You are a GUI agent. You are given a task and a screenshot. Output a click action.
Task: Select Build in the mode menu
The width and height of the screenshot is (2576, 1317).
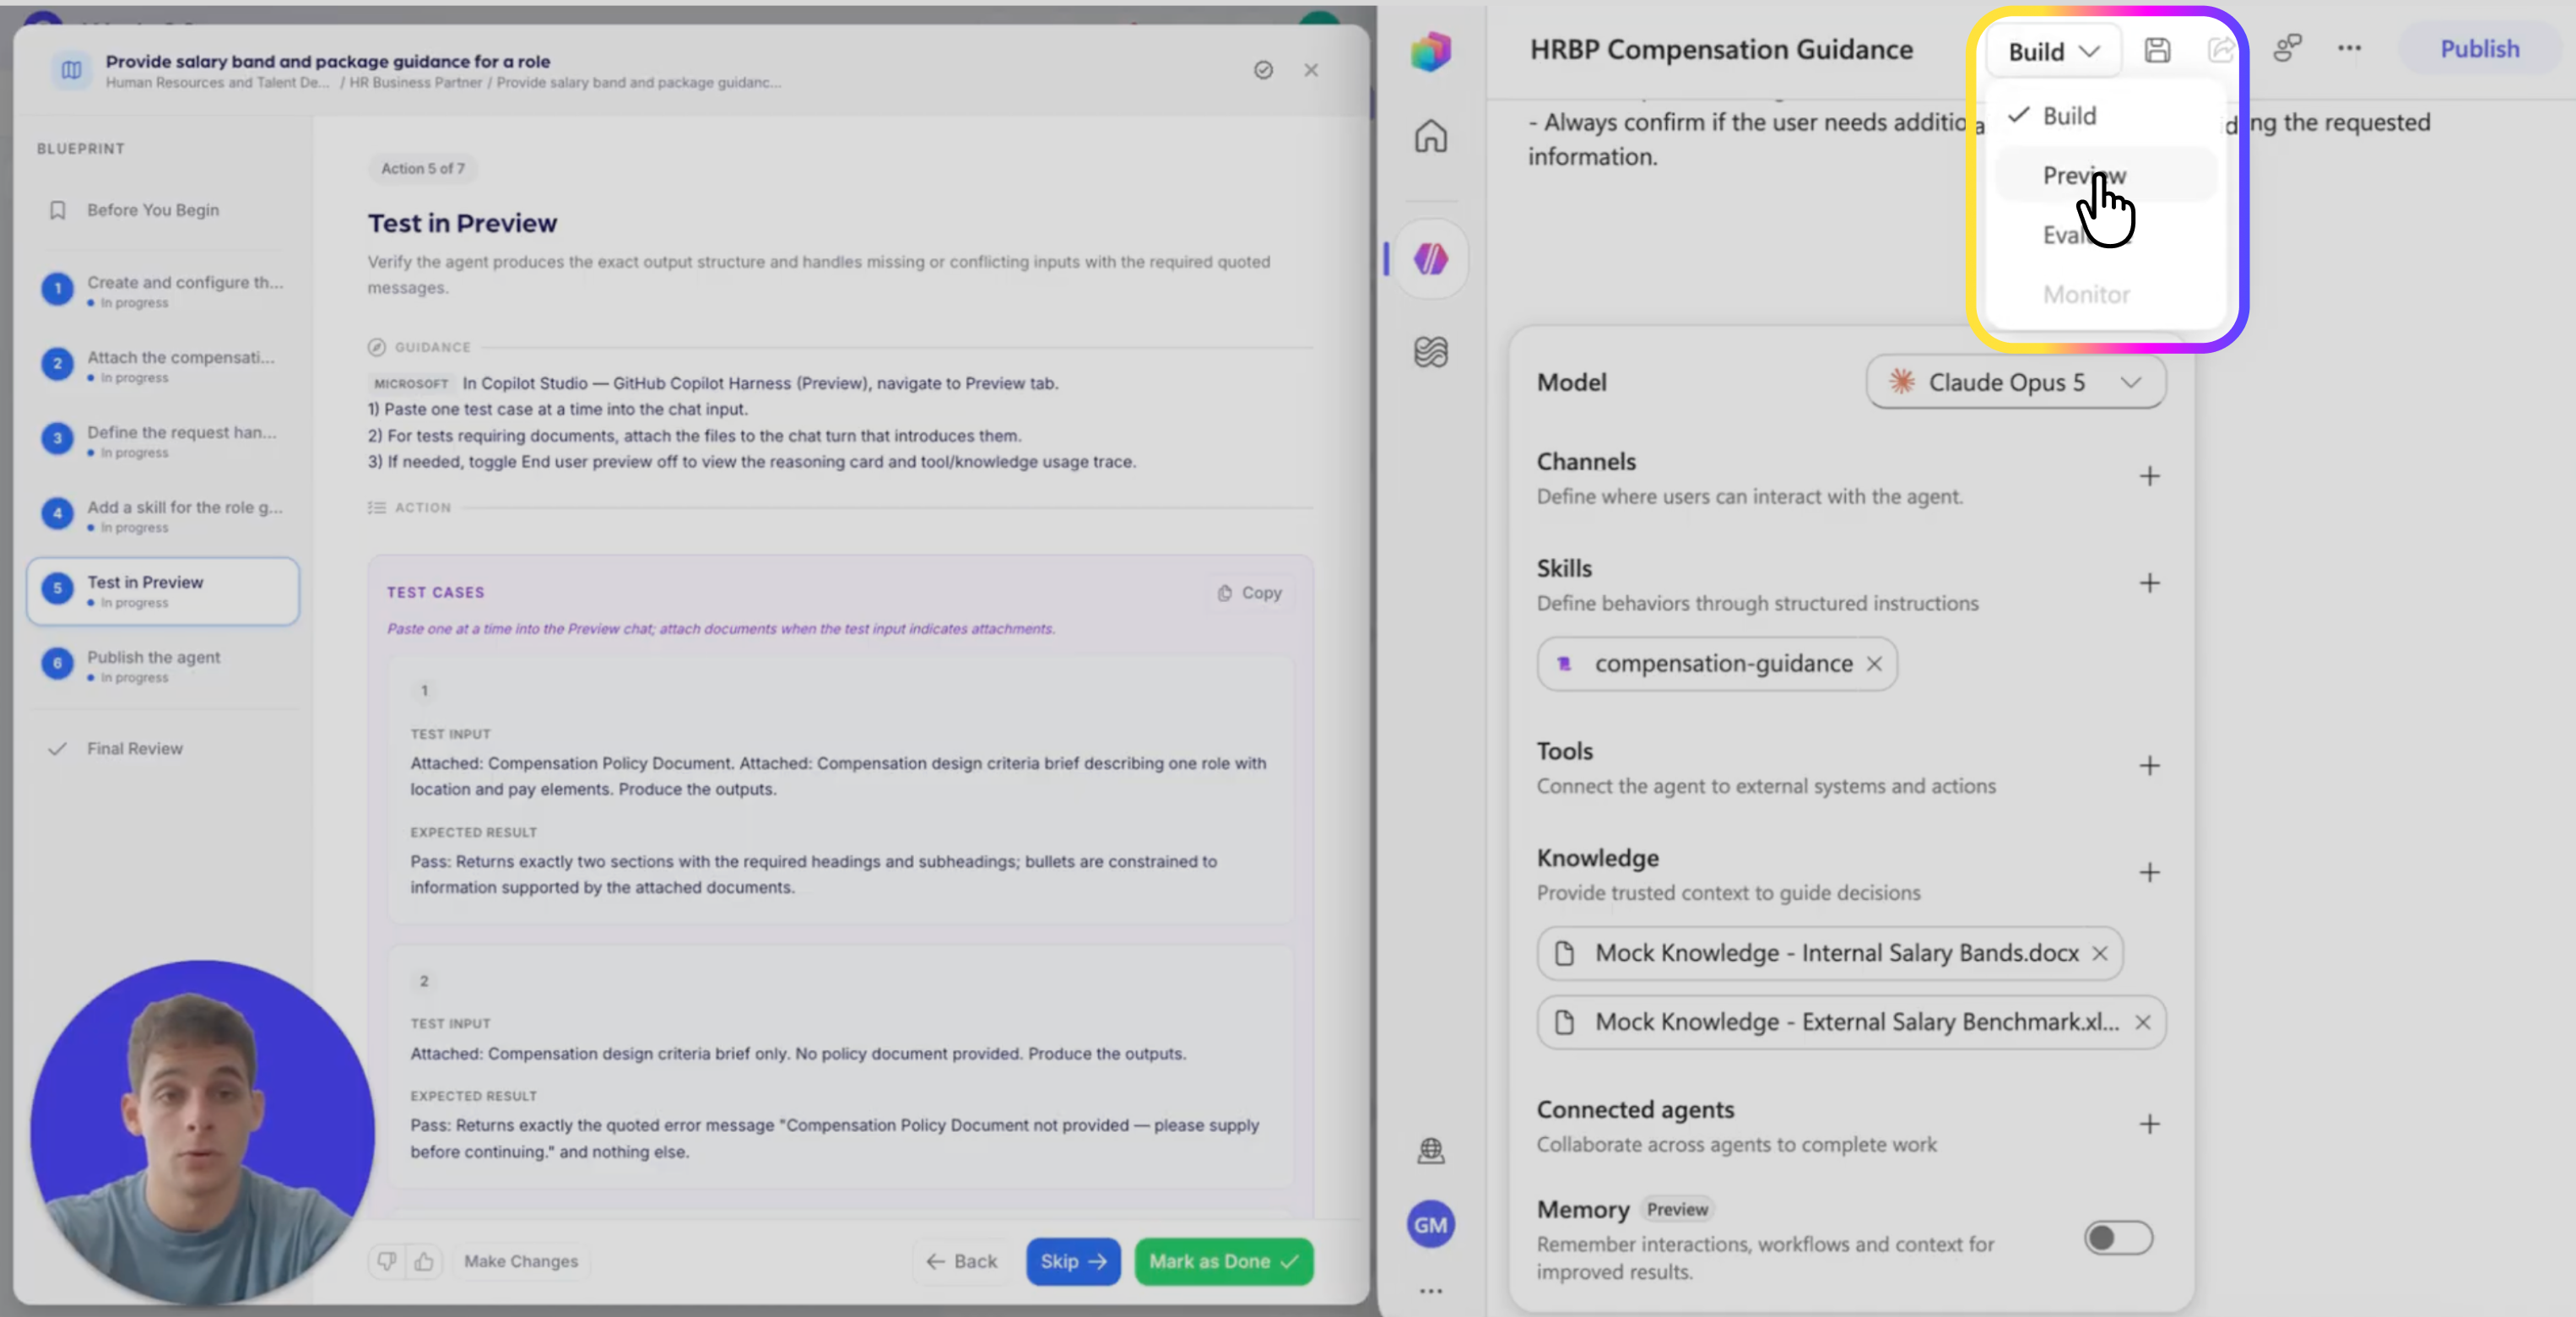coord(2104,116)
